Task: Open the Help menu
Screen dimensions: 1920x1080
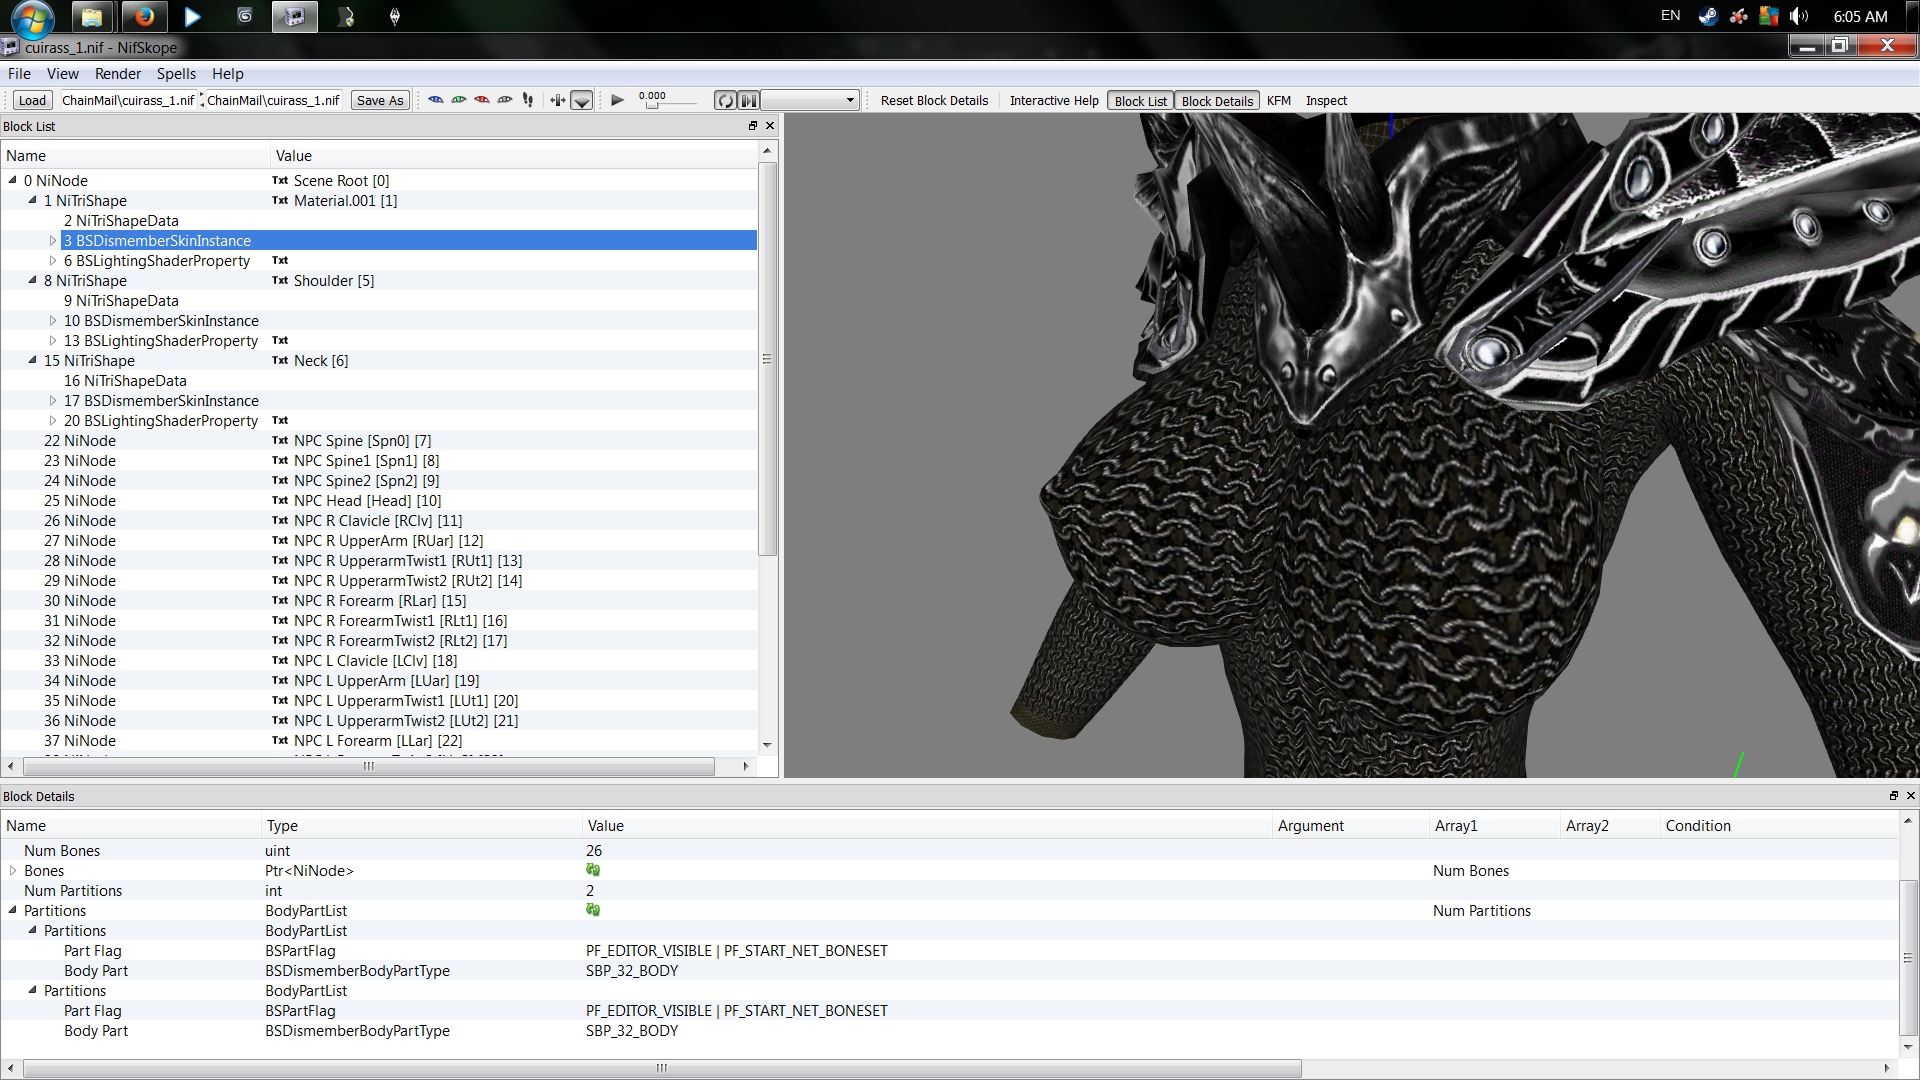Action: (x=228, y=74)
